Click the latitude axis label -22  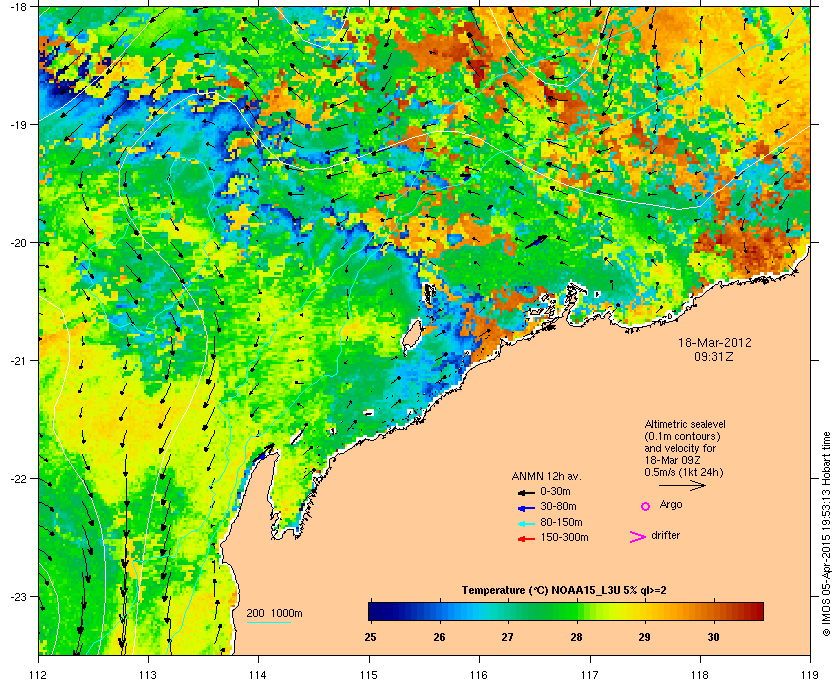19,478
